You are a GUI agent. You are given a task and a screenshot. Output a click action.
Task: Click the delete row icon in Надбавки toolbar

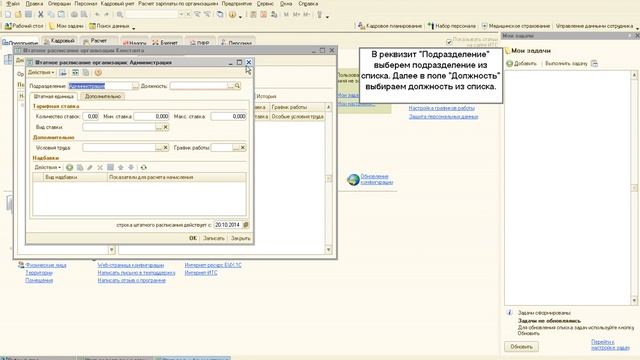[x=100, y=167]
